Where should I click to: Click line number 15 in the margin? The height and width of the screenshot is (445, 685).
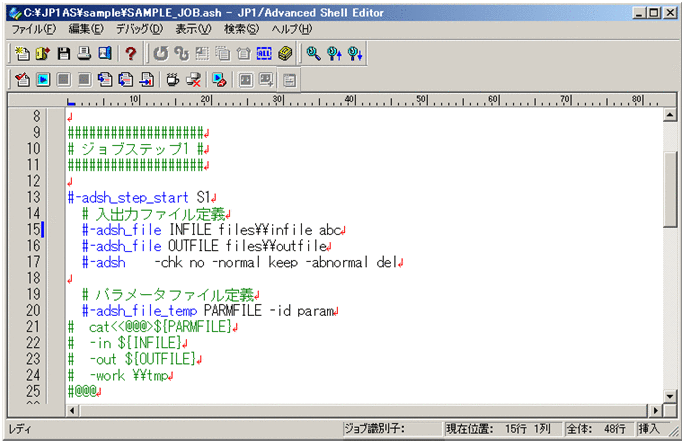coord(33,229)
